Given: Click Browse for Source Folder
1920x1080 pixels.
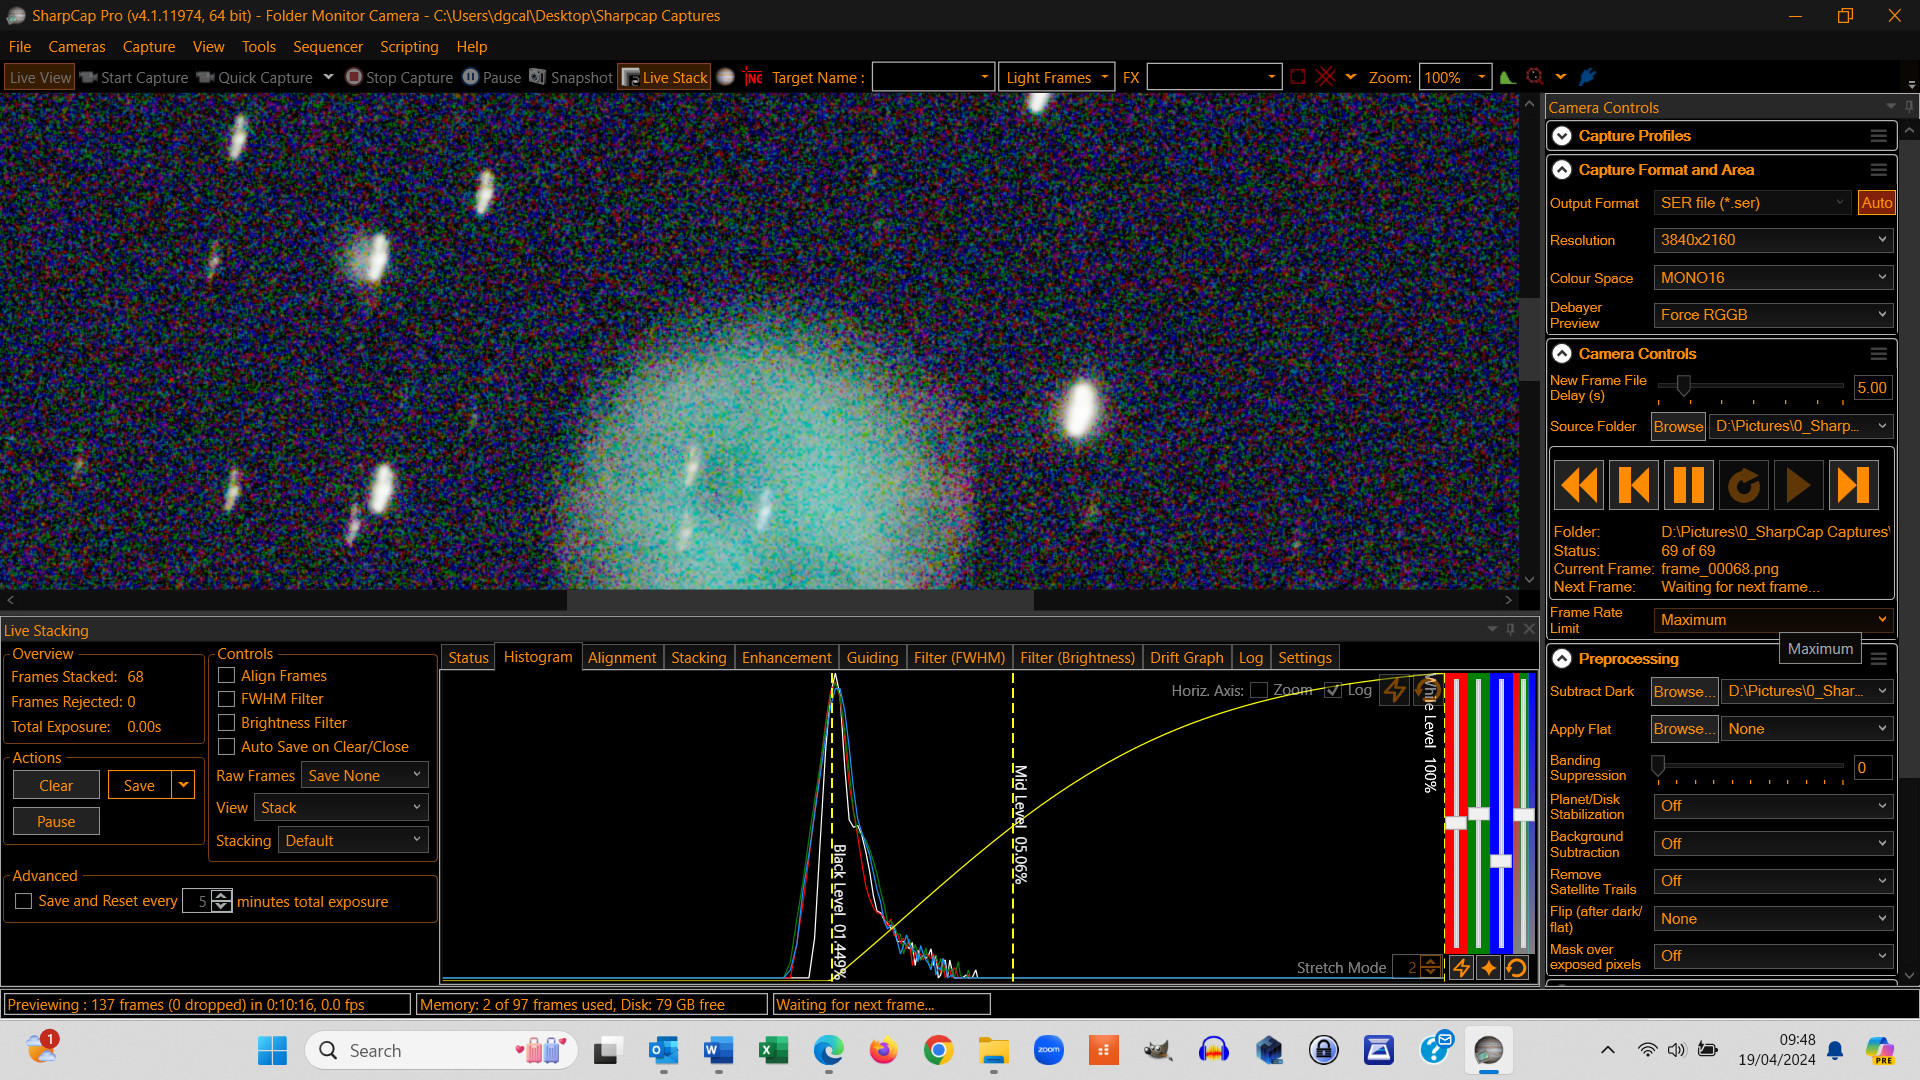Looking at the screenshot, I should click(1678, 427).
